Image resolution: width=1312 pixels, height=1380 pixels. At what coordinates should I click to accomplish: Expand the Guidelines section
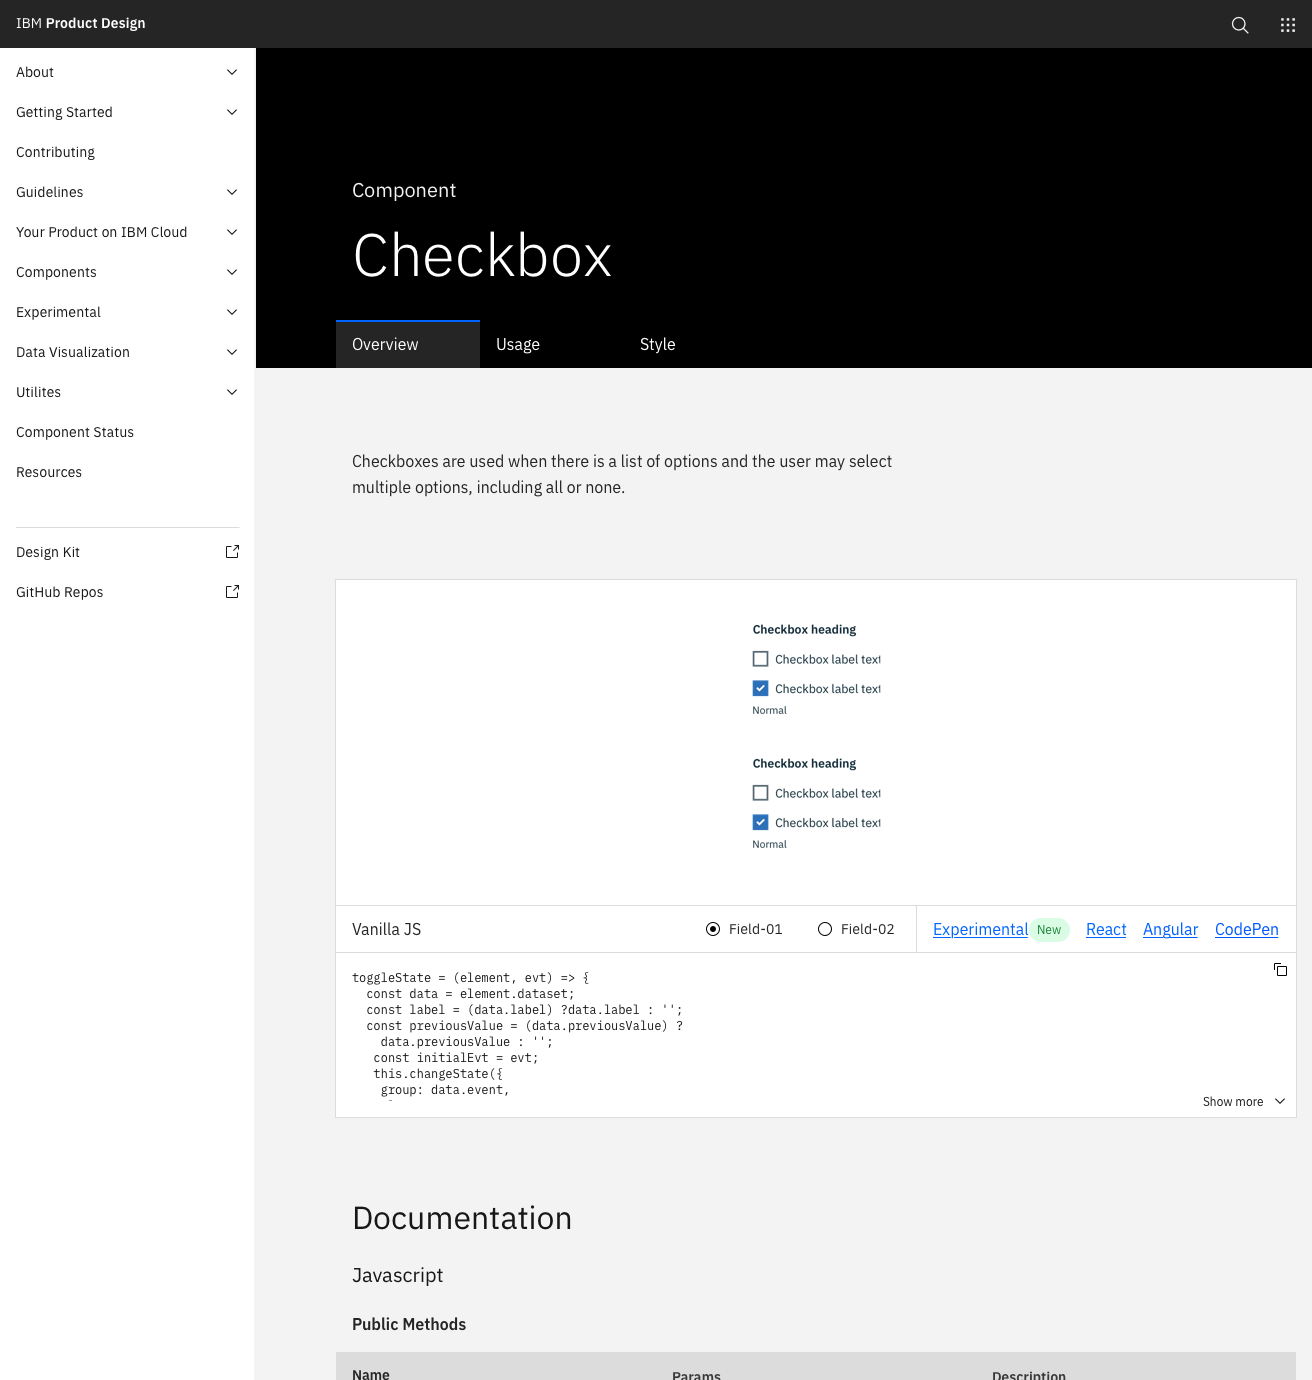(x=232, y=192)
